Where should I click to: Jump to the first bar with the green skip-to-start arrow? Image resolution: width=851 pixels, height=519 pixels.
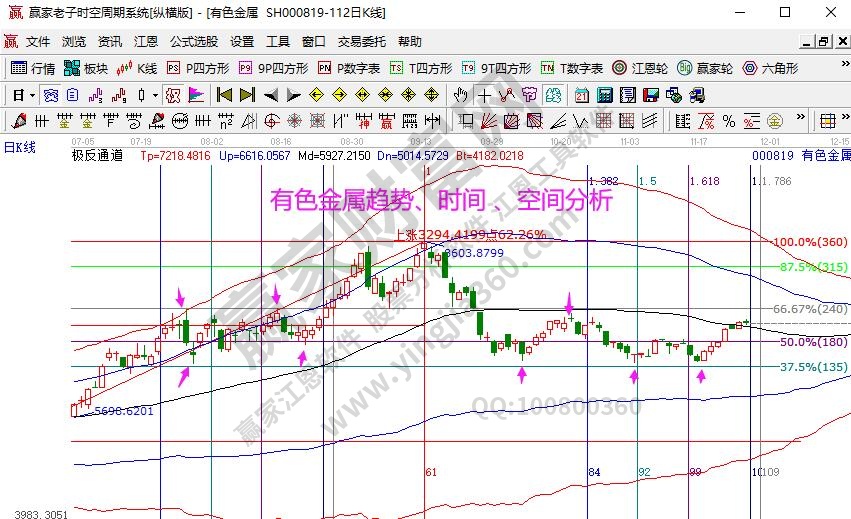224,95
